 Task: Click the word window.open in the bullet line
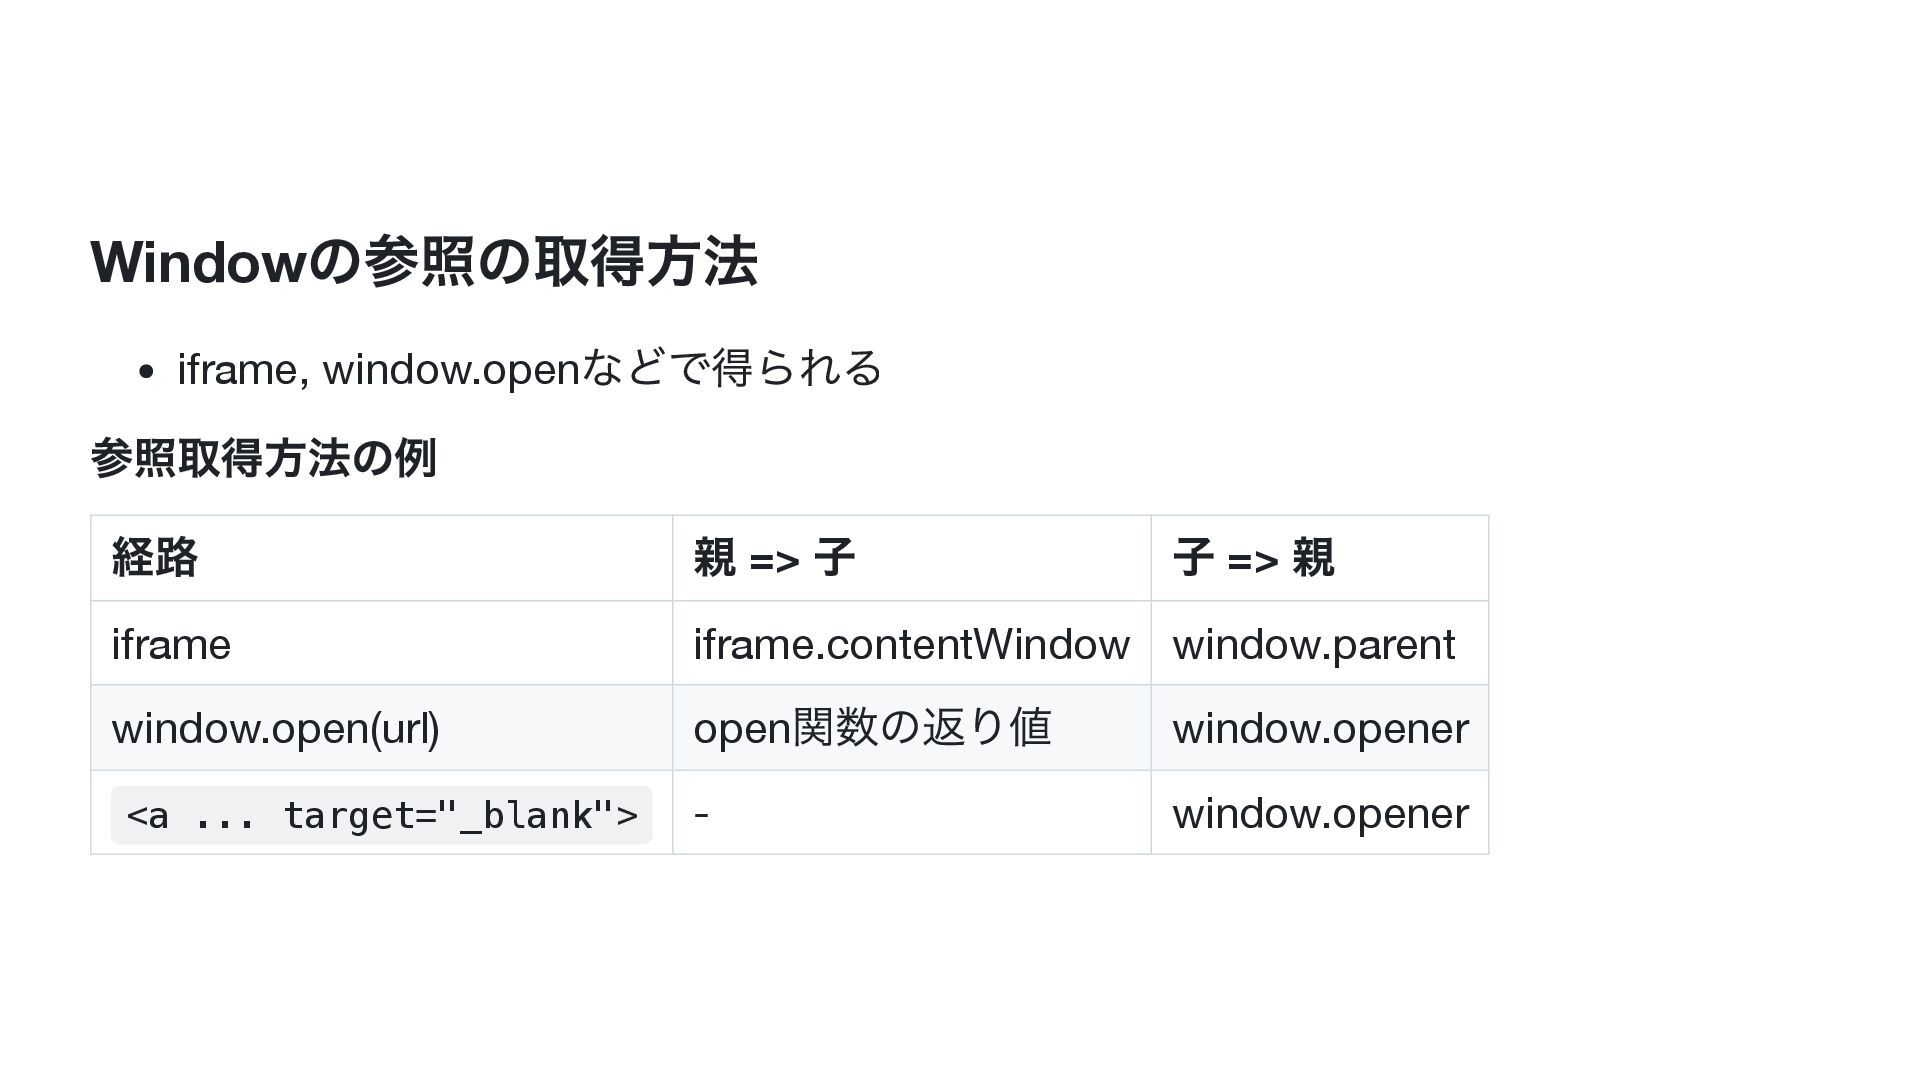pyautogui.click(x=452, y=369)
